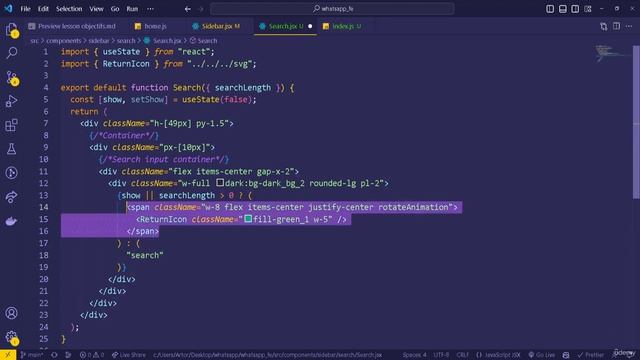Viewport: 640px width, 360px height.
Task: Open the Accounts menu icon
Action: (x=11, y=313)
